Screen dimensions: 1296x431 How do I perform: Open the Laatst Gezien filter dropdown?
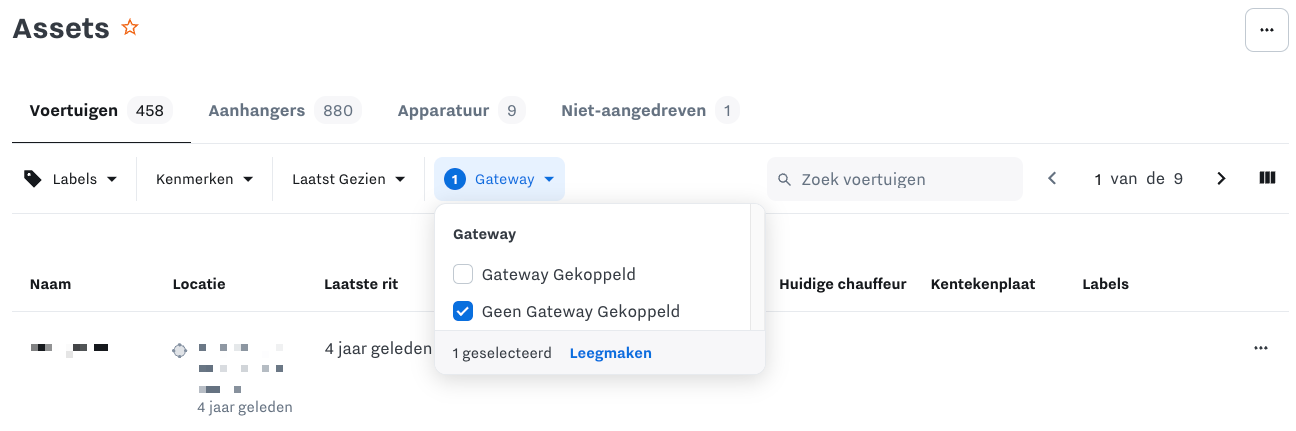(x=348, y=179)
